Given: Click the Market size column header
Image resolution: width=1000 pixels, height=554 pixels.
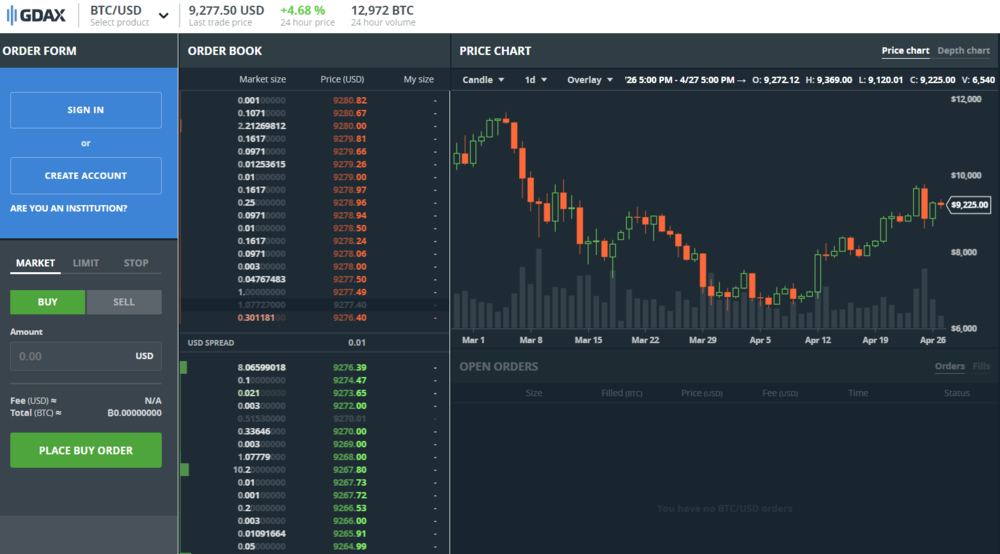Looking at the screenshot, I should click(x=262, y=80).
